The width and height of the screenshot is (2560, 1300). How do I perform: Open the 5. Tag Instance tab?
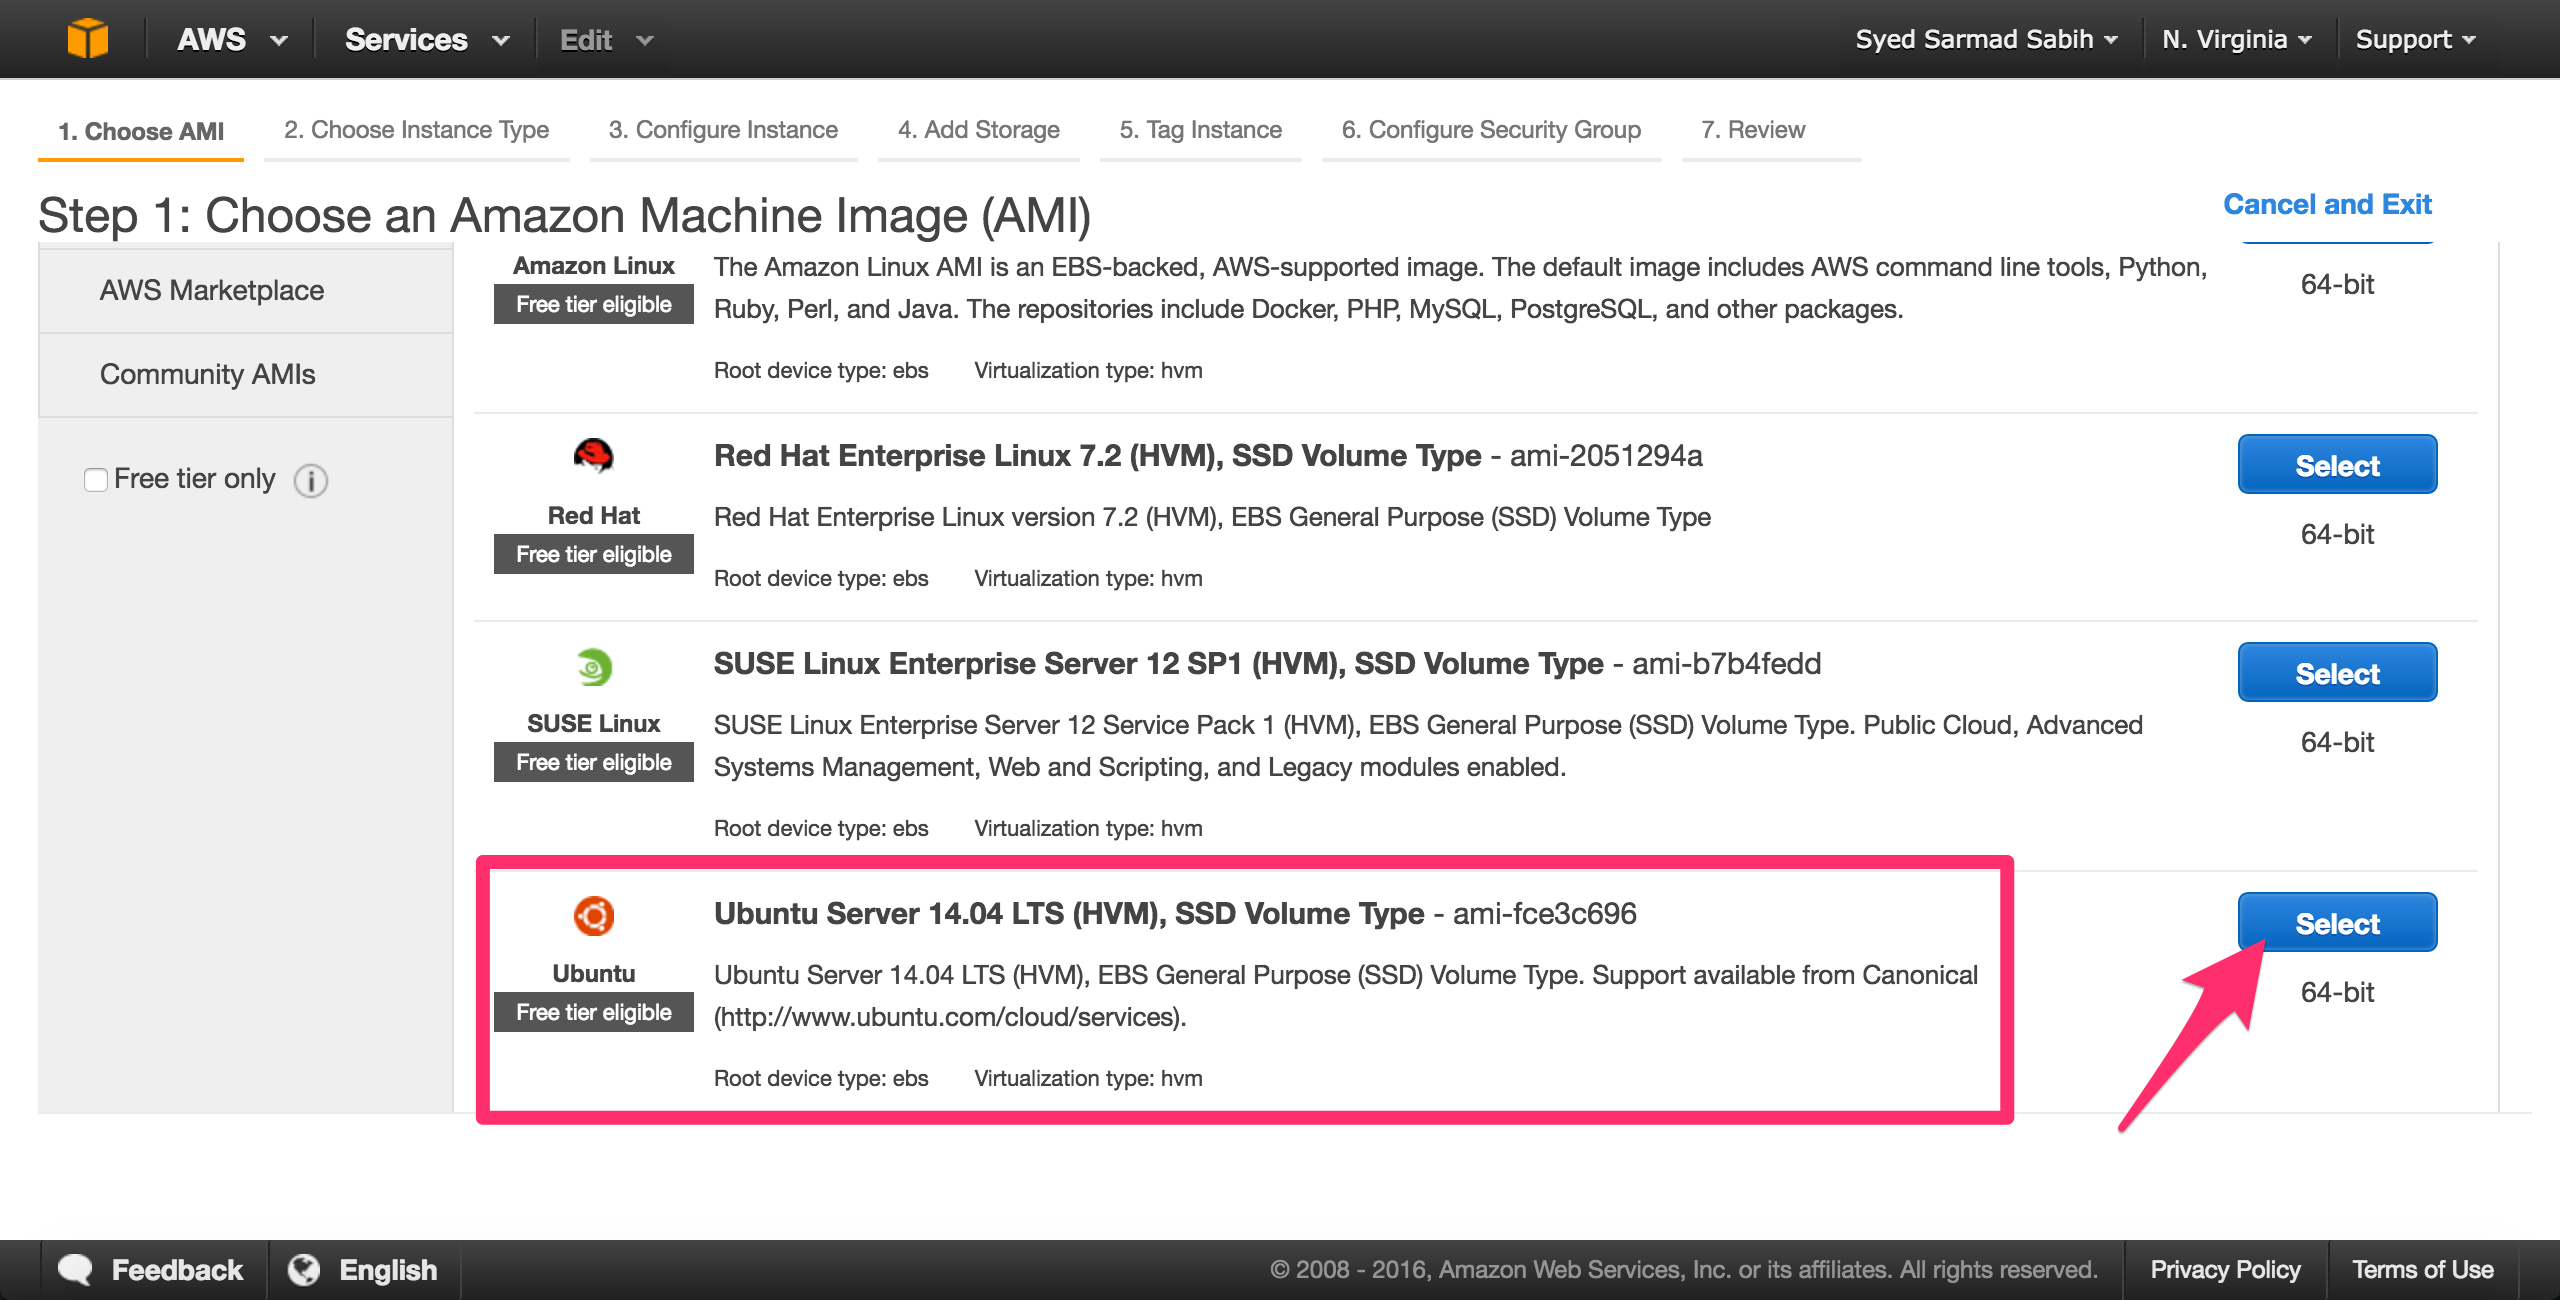tap(1200, 130)
